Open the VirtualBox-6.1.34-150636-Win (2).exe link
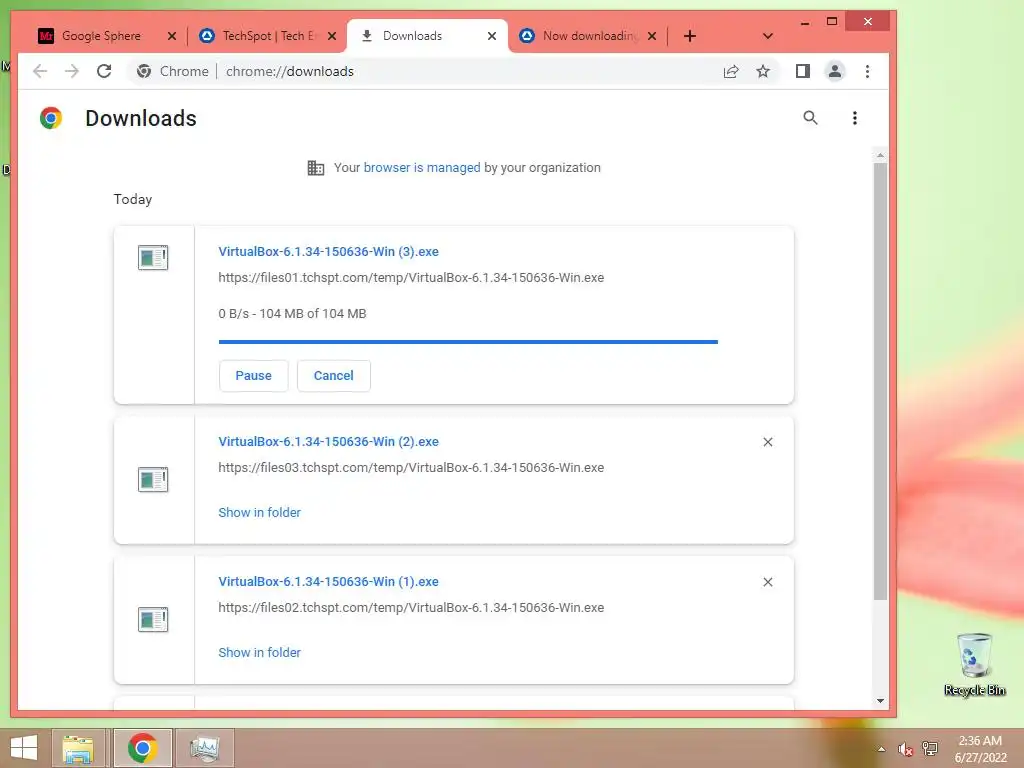Image resolution: width=1024 pixels, height=768 pixels. [328, 441]
